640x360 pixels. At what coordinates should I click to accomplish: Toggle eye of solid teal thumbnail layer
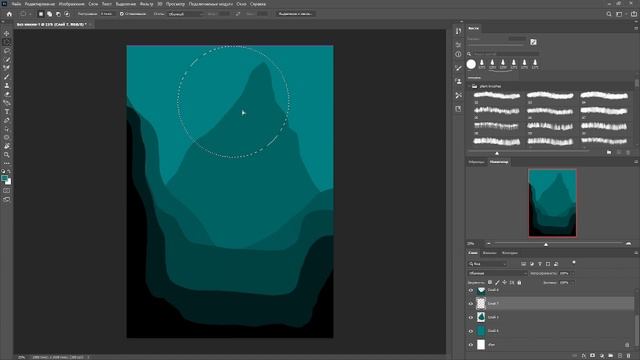[x=471, y=331]
